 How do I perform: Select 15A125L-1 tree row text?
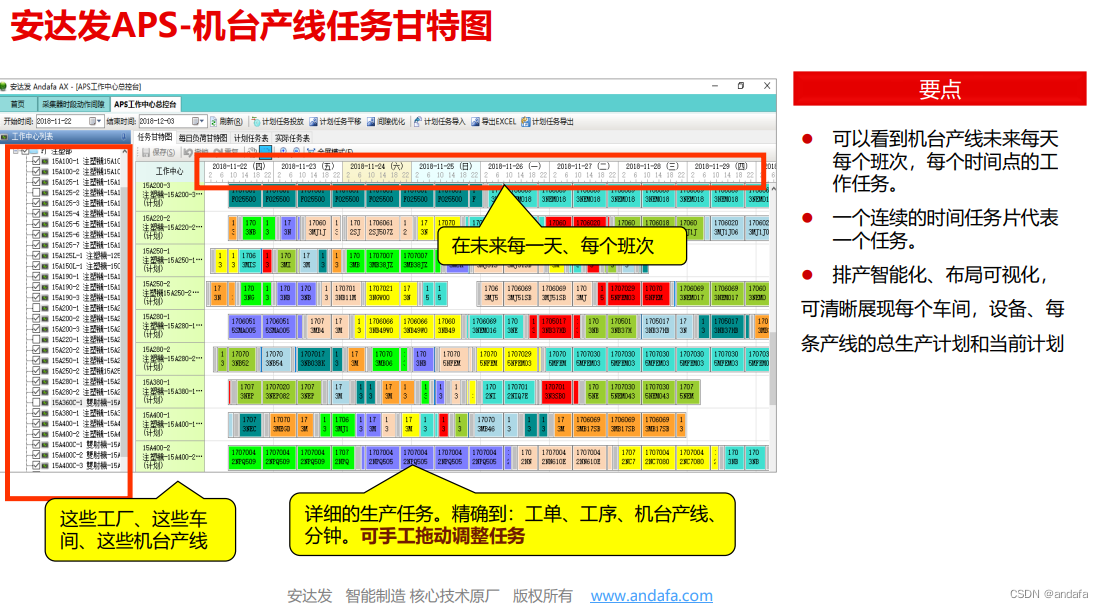pos(86,255)
